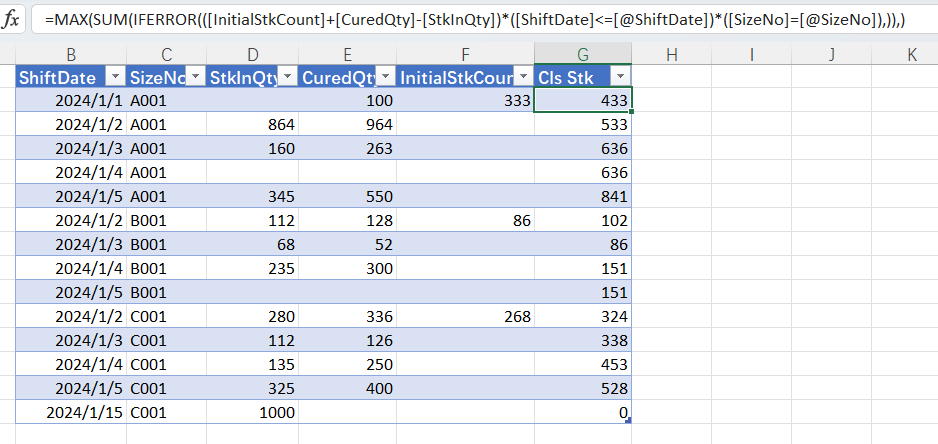Screen dimensions: 938x444
Task: Select CuredQty cell showing 300
Action: point(347,268)
